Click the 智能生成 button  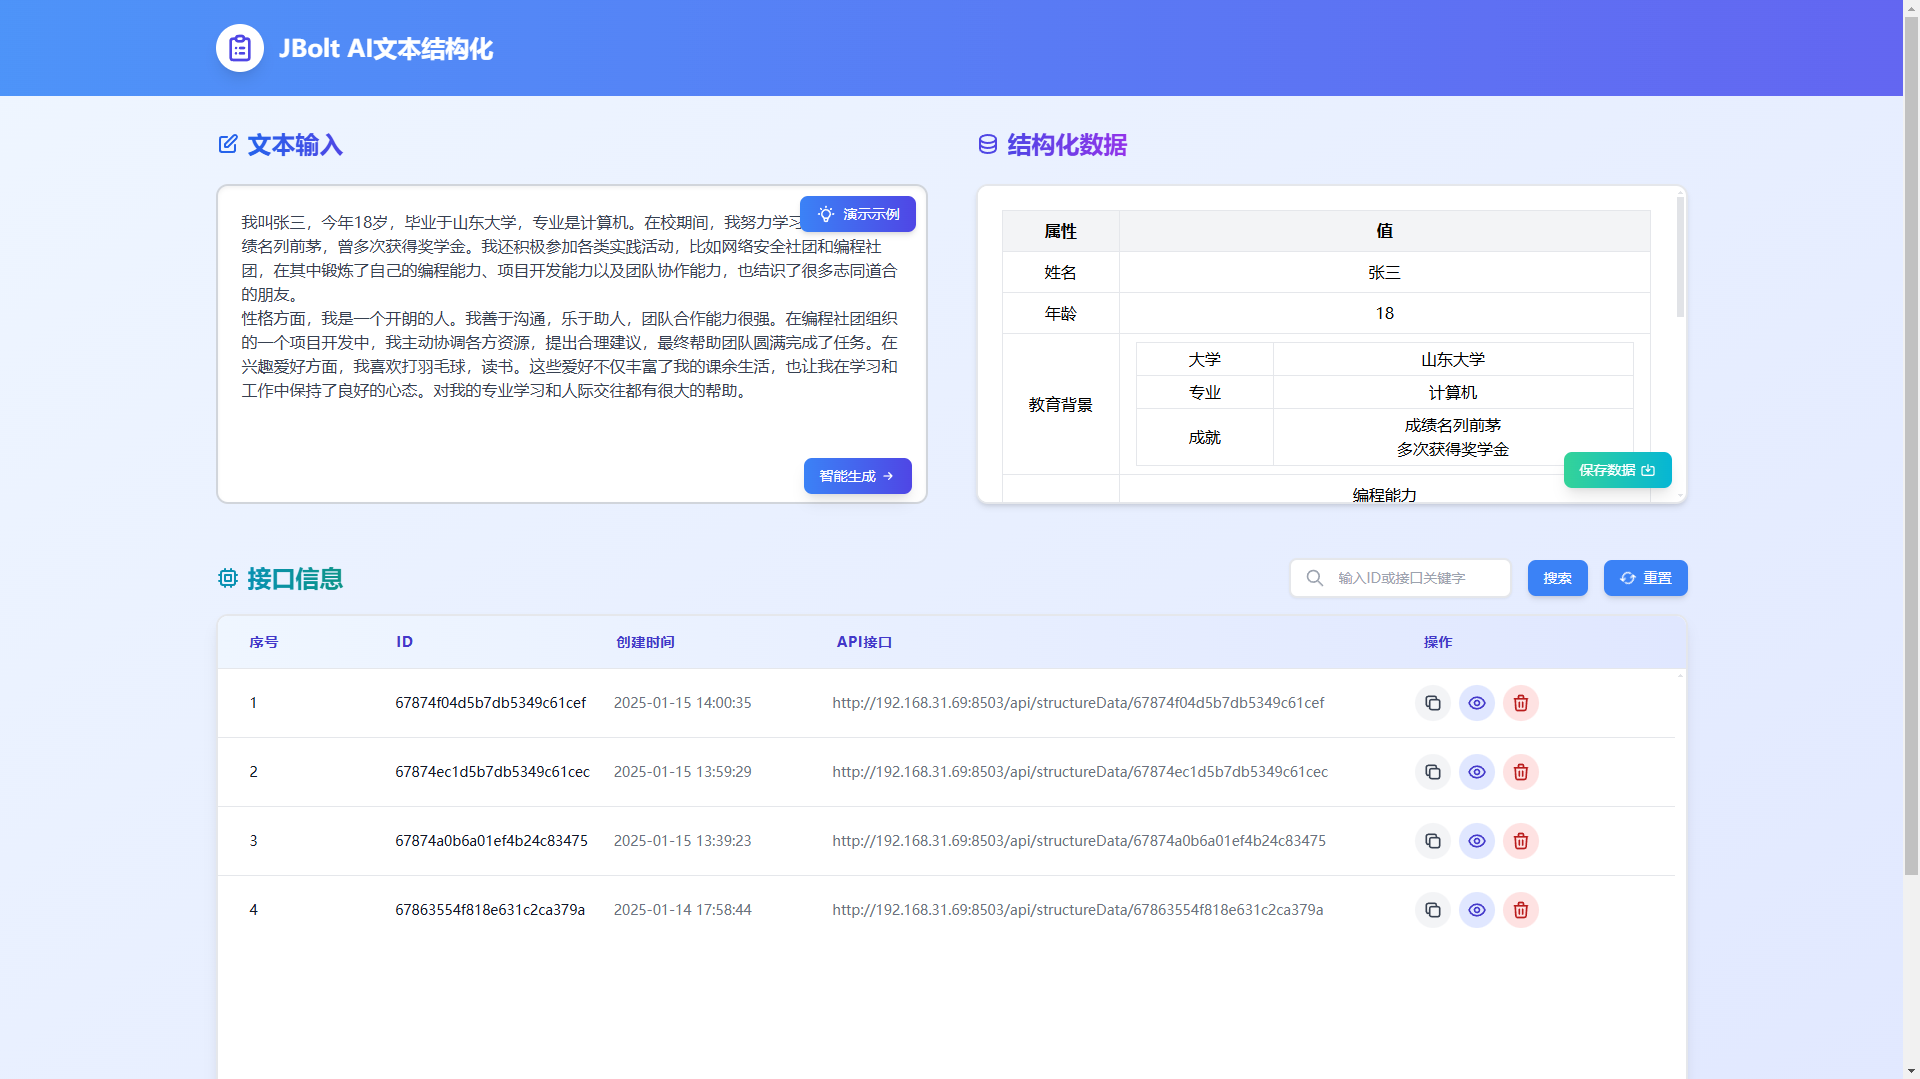pyautogui.click(x=858, y=476)
